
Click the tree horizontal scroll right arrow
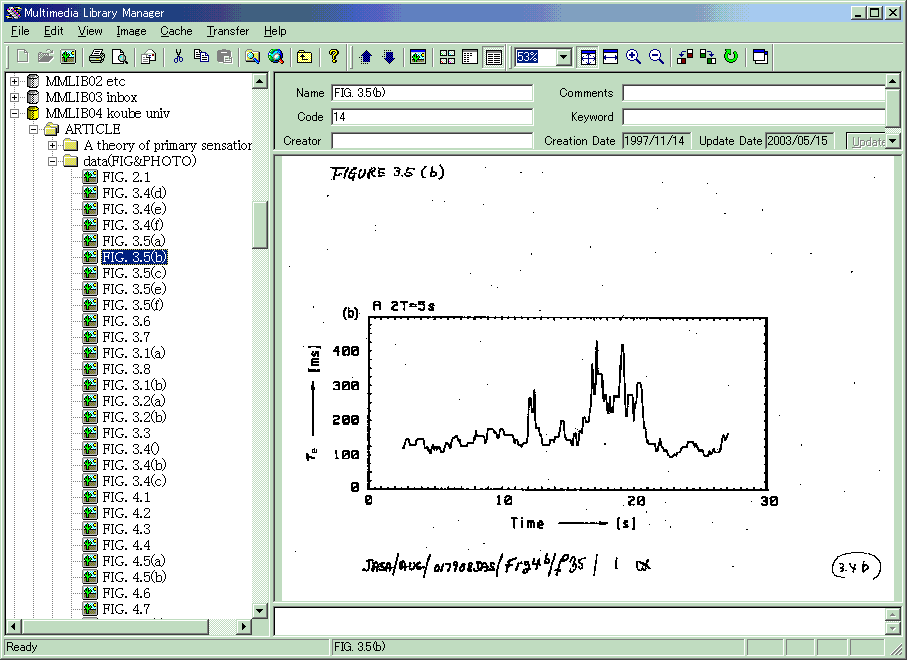tap(244, 626)
